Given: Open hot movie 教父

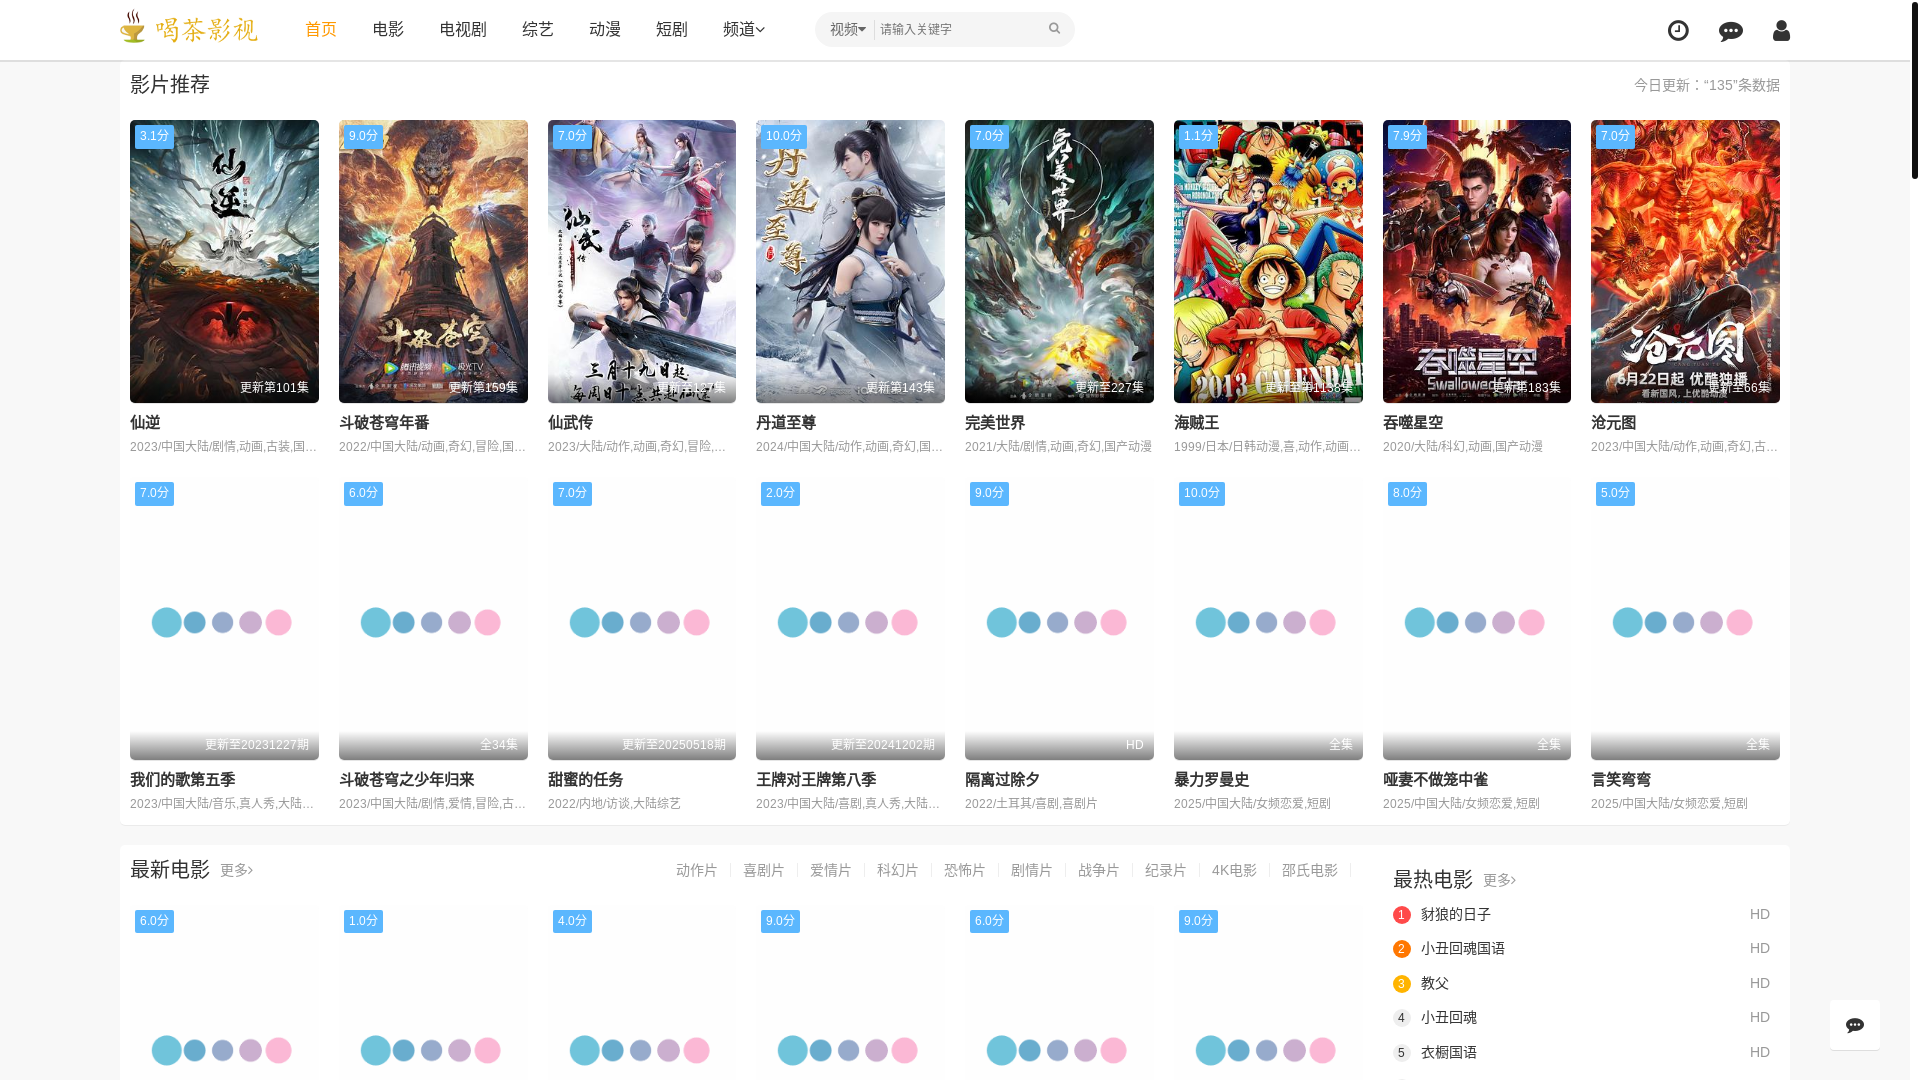Looking at the screenshot, I should [x=1434, y=984].
